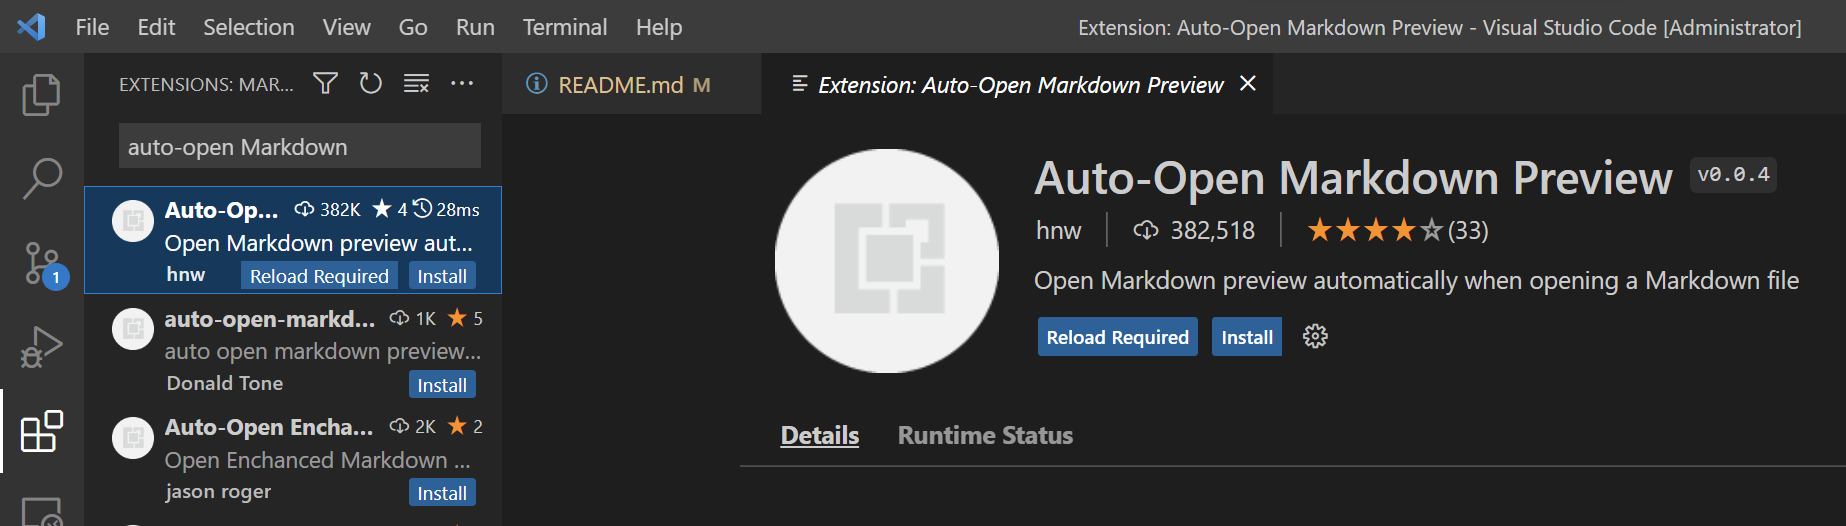Open the Explorer view in activity bar
1846x526 pixels.
tap(41, 95)
